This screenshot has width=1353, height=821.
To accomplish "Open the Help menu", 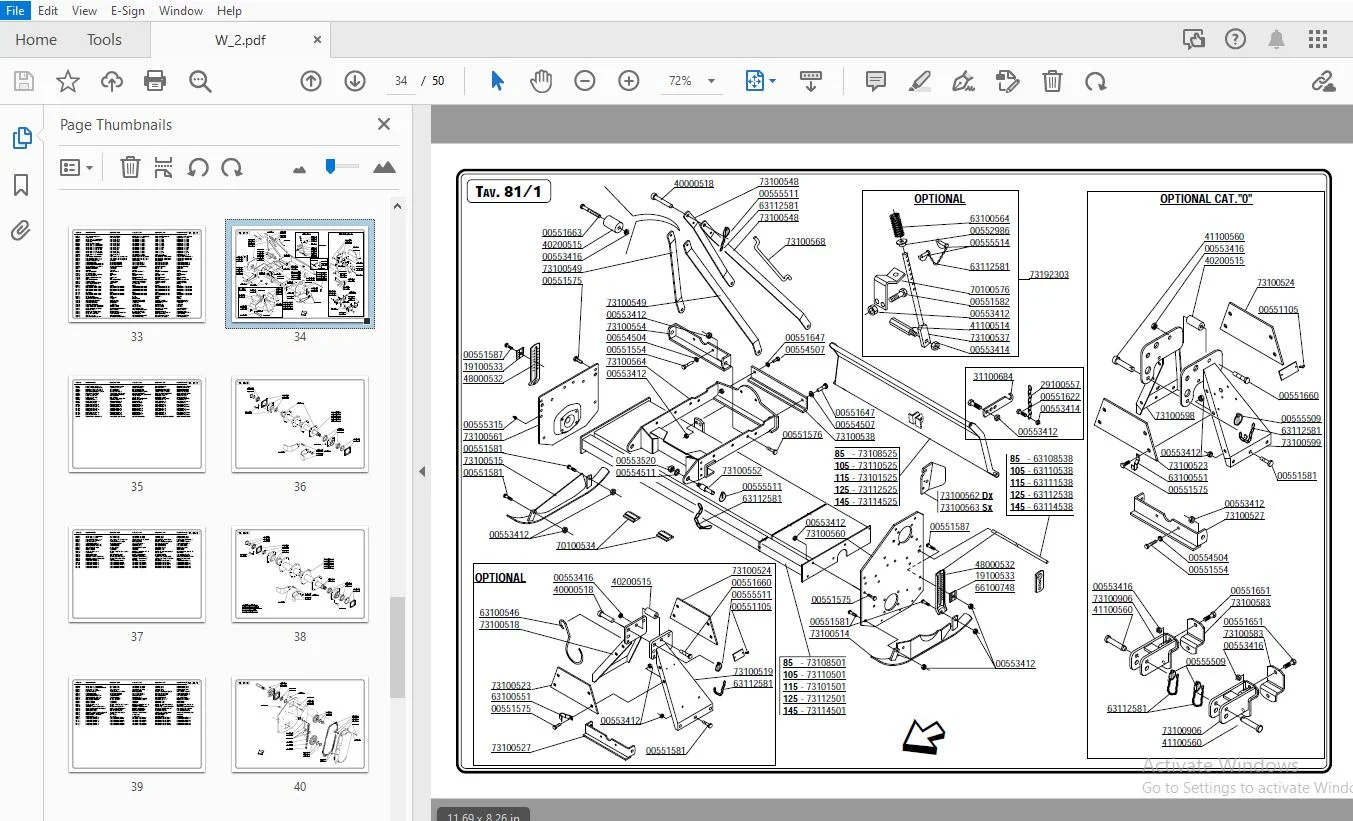I will point(229,11).
